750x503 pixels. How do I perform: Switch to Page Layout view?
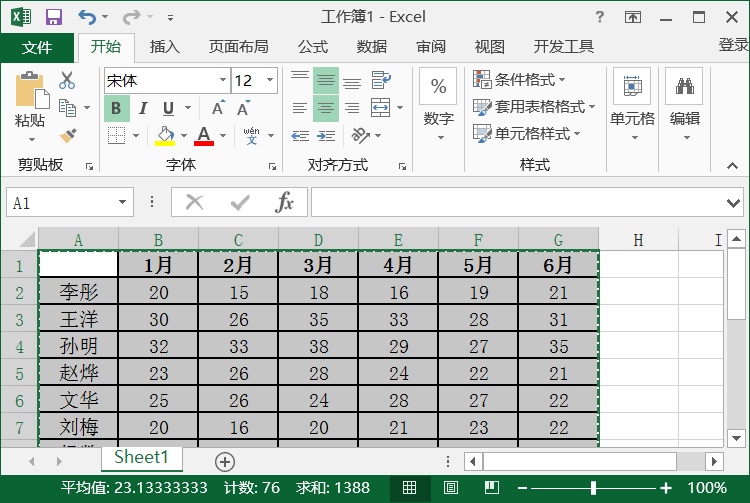coord(451,488)
